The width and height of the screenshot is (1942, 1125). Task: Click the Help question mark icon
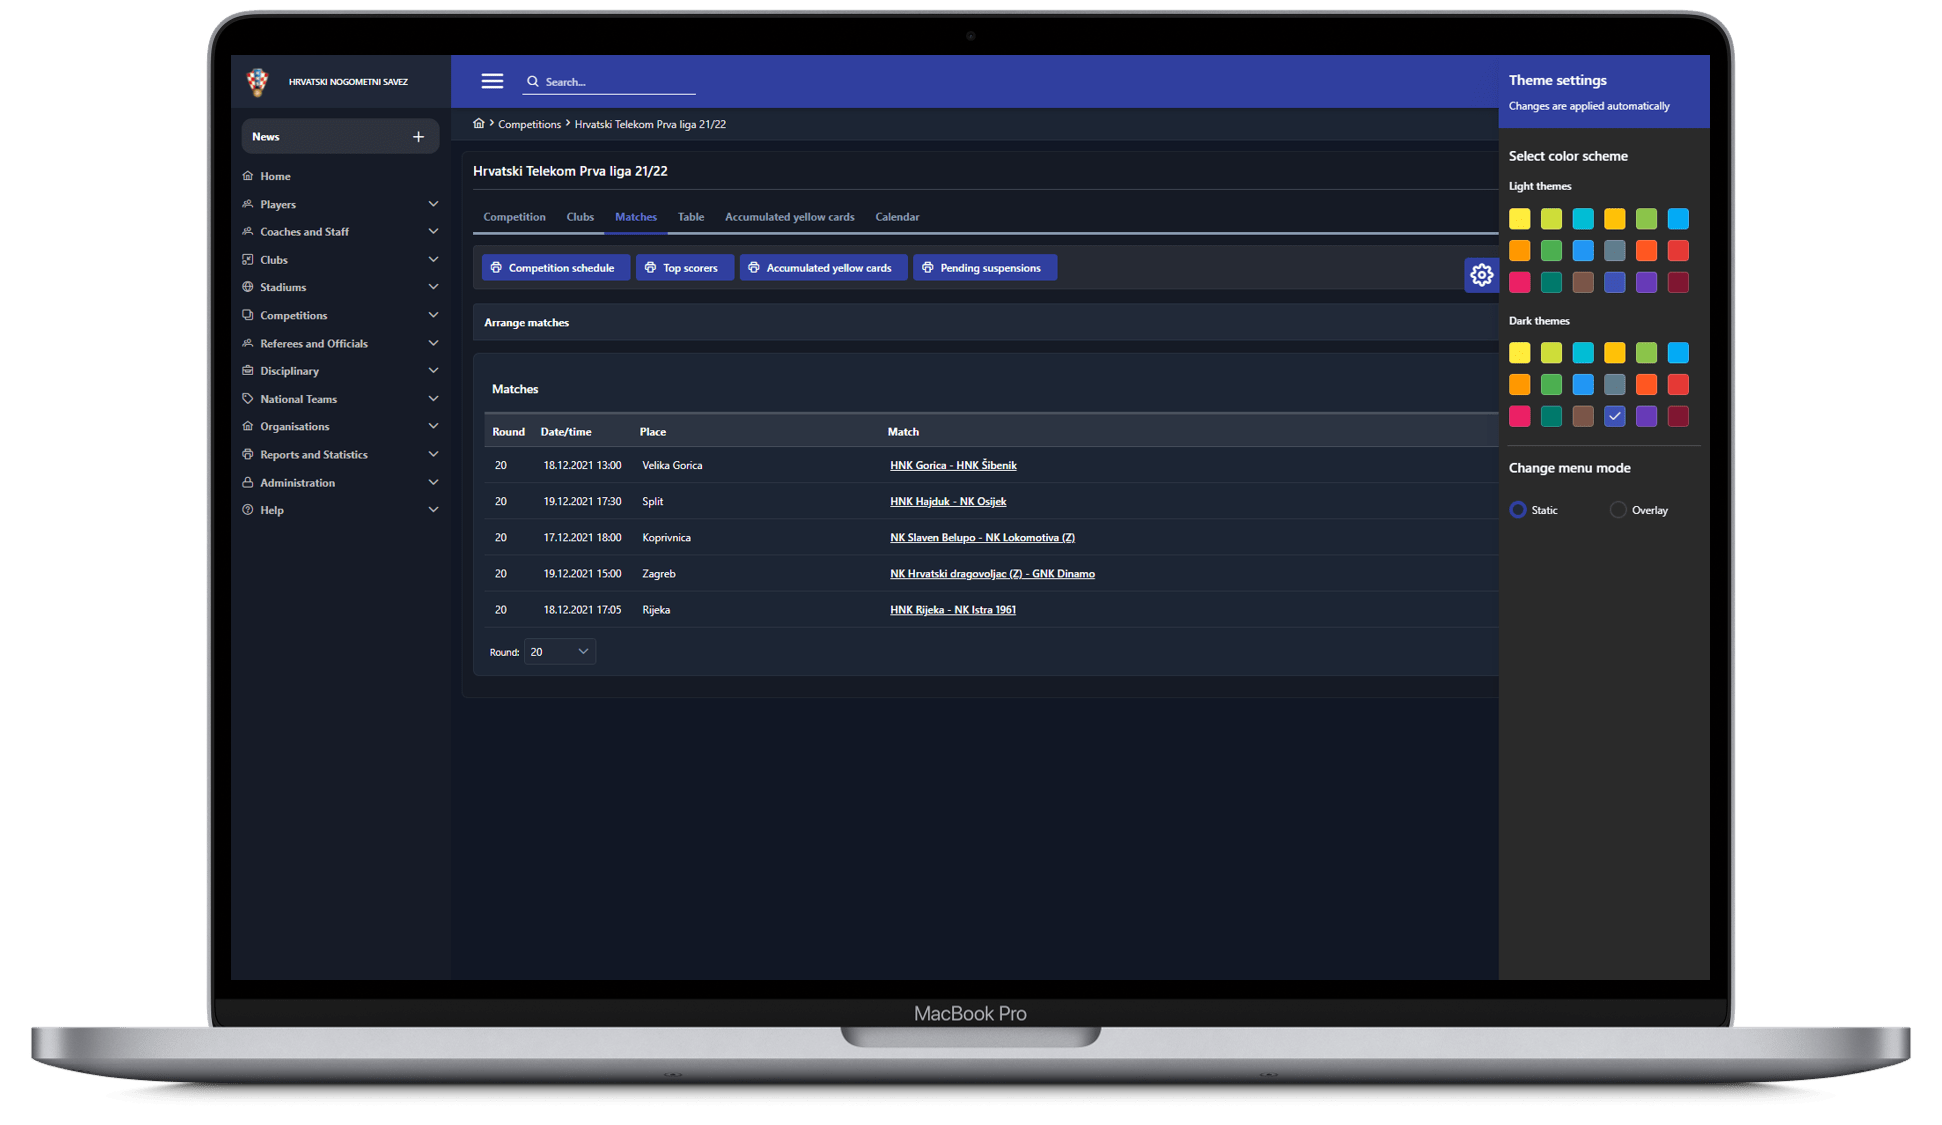(x=248, y=510)
